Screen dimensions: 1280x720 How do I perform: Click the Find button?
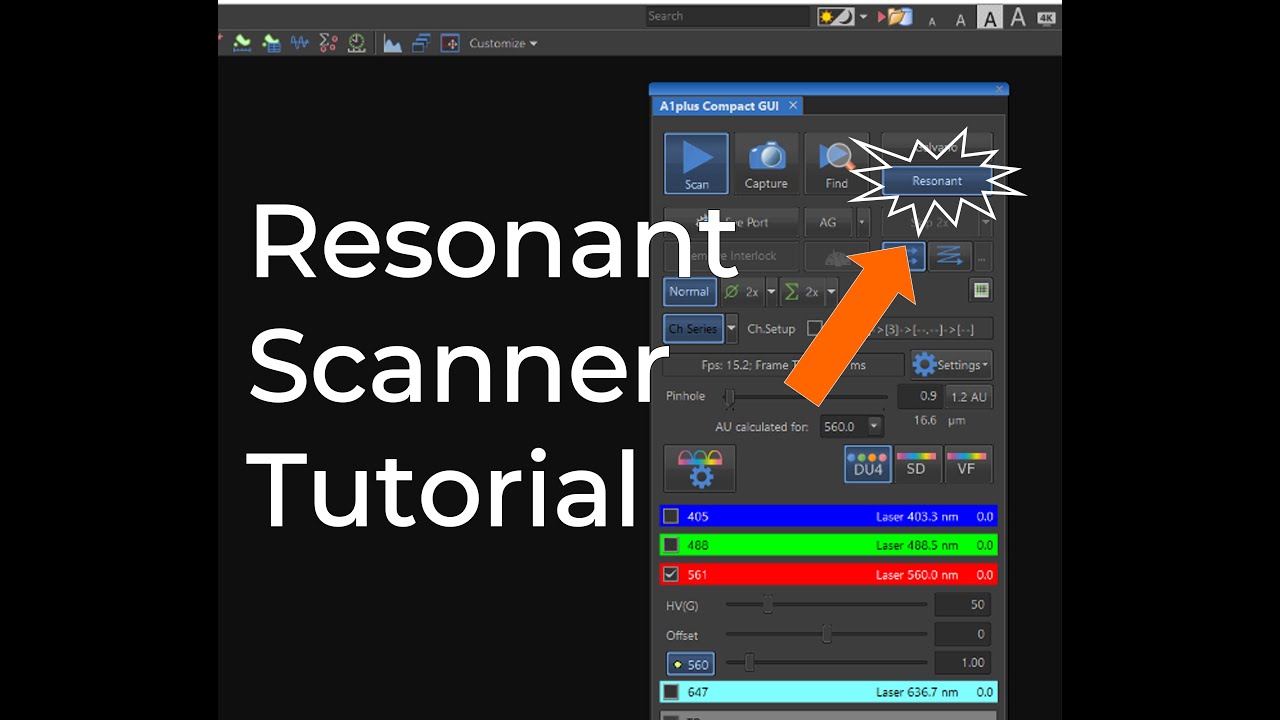837,164
